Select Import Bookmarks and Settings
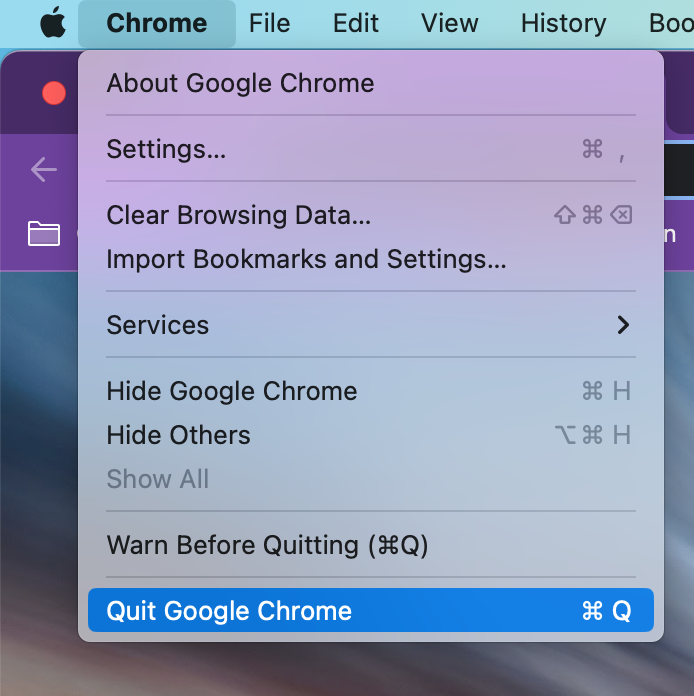The image size is (694, 696). (x=371, y=259)
